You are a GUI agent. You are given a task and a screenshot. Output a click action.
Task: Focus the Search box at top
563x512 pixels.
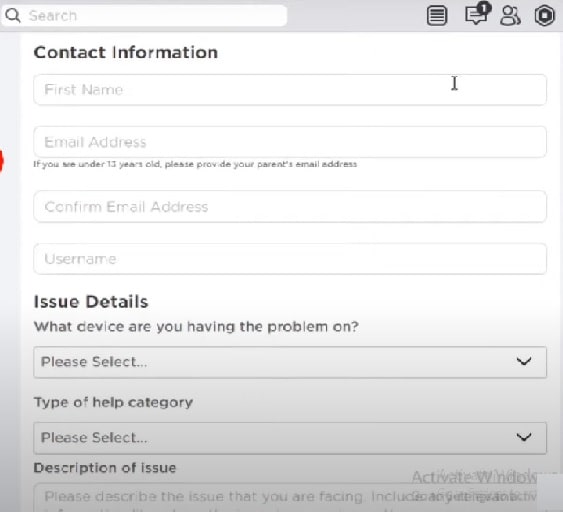(x=144, y=15)
